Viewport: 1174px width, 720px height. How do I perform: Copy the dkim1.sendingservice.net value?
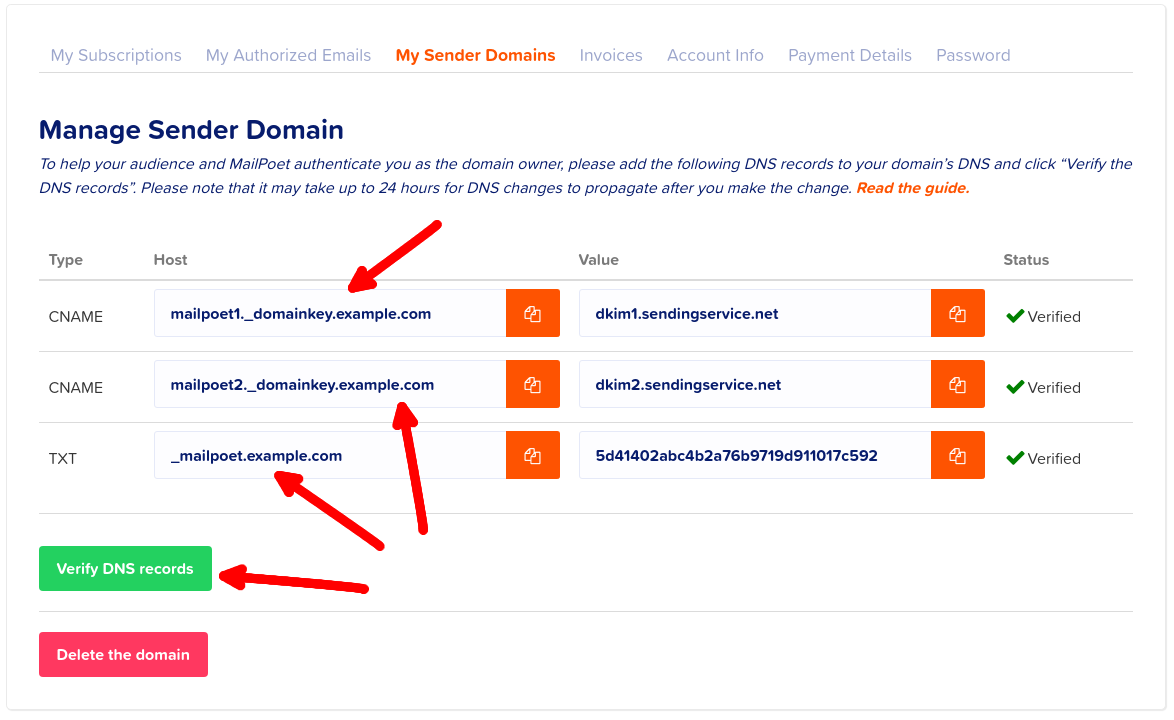click(x=957, y=313)
